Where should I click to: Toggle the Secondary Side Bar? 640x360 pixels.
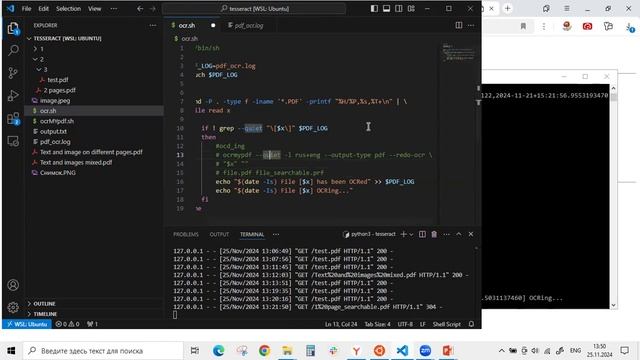[x=399, y=9]
